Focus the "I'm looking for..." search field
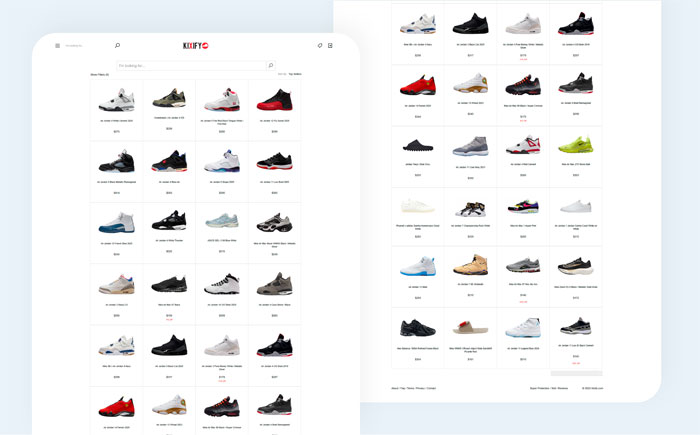Viewport: 700px width, 435px height. [190, 65]
